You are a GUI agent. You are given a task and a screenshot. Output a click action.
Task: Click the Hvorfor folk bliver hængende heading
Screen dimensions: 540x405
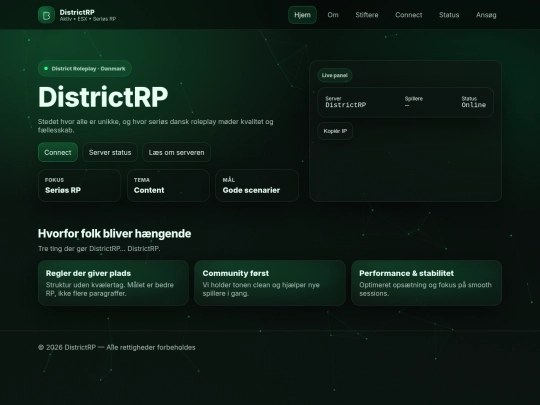[114, 233]
